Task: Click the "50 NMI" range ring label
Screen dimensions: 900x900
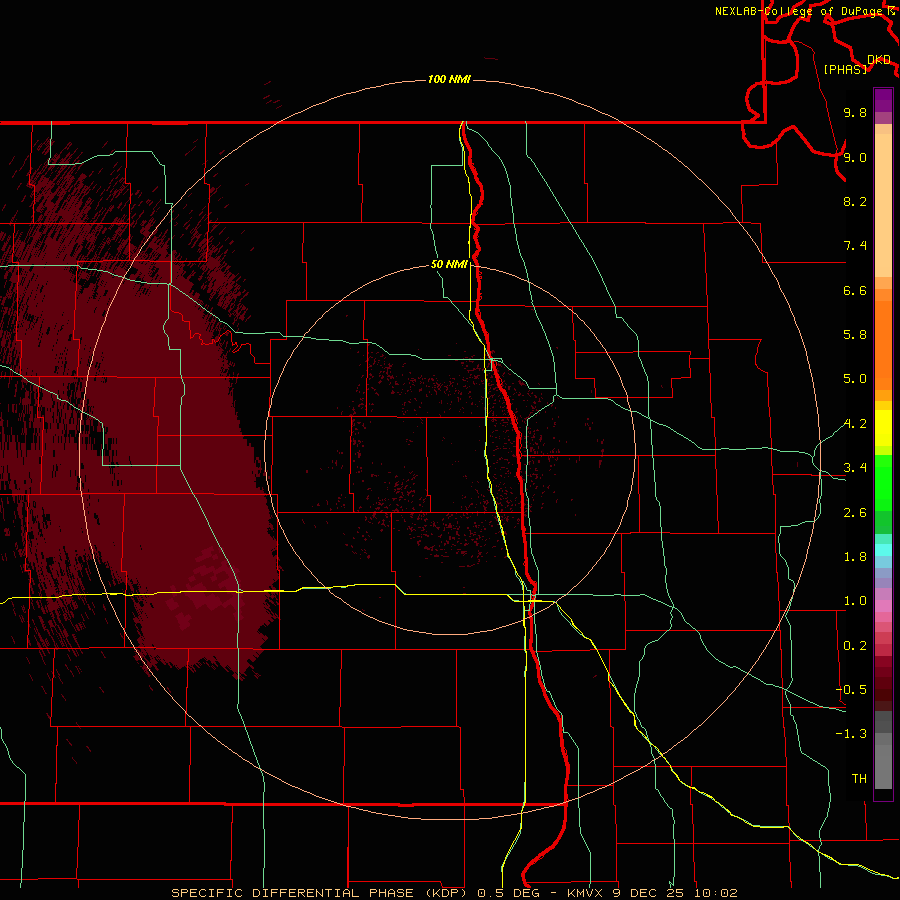Action: click(449, 265)
